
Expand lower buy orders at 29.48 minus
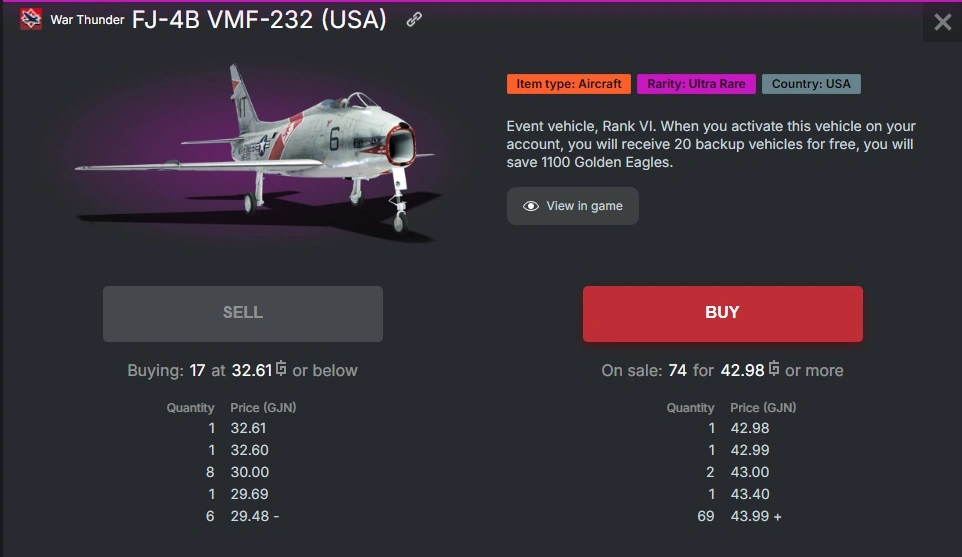click(274, 516)
